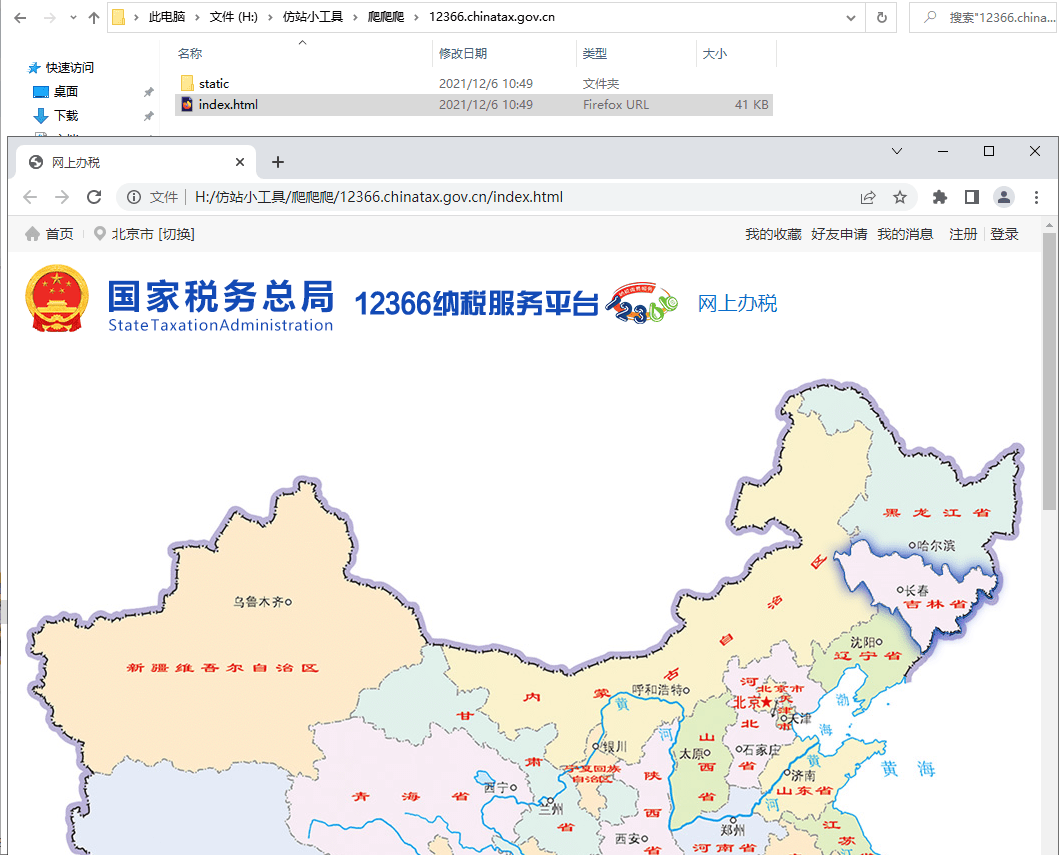
Task: Open the browser three-dot menu
Action: click(x=1037, y=198)
